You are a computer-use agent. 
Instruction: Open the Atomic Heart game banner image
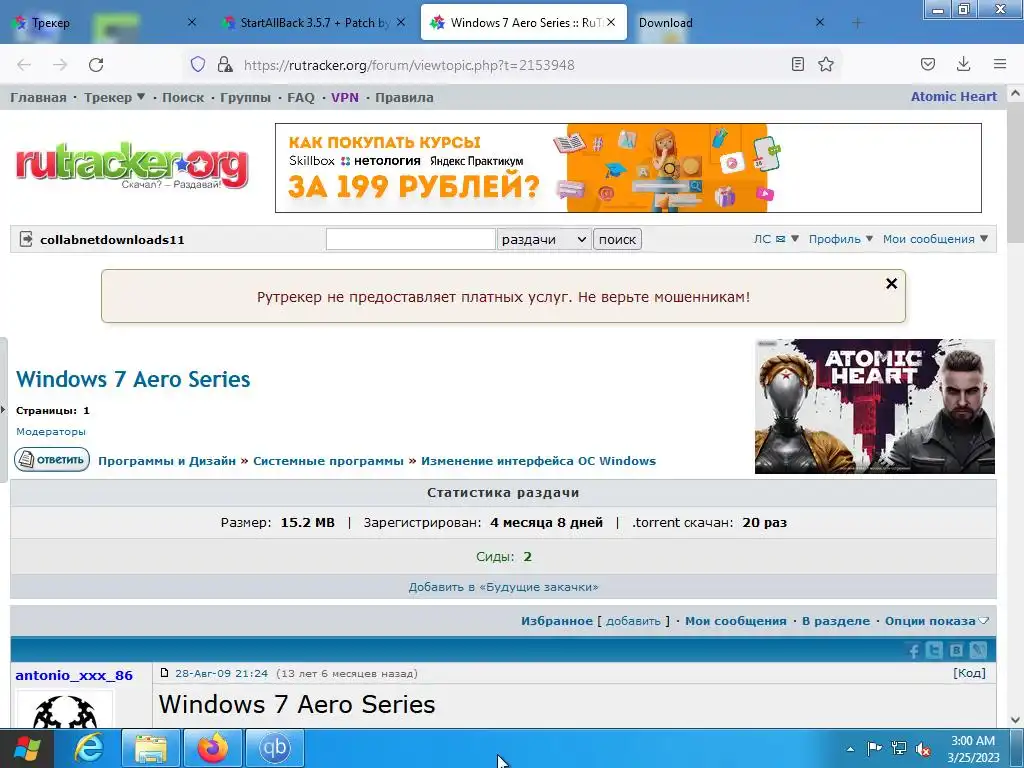coord(874,406)
